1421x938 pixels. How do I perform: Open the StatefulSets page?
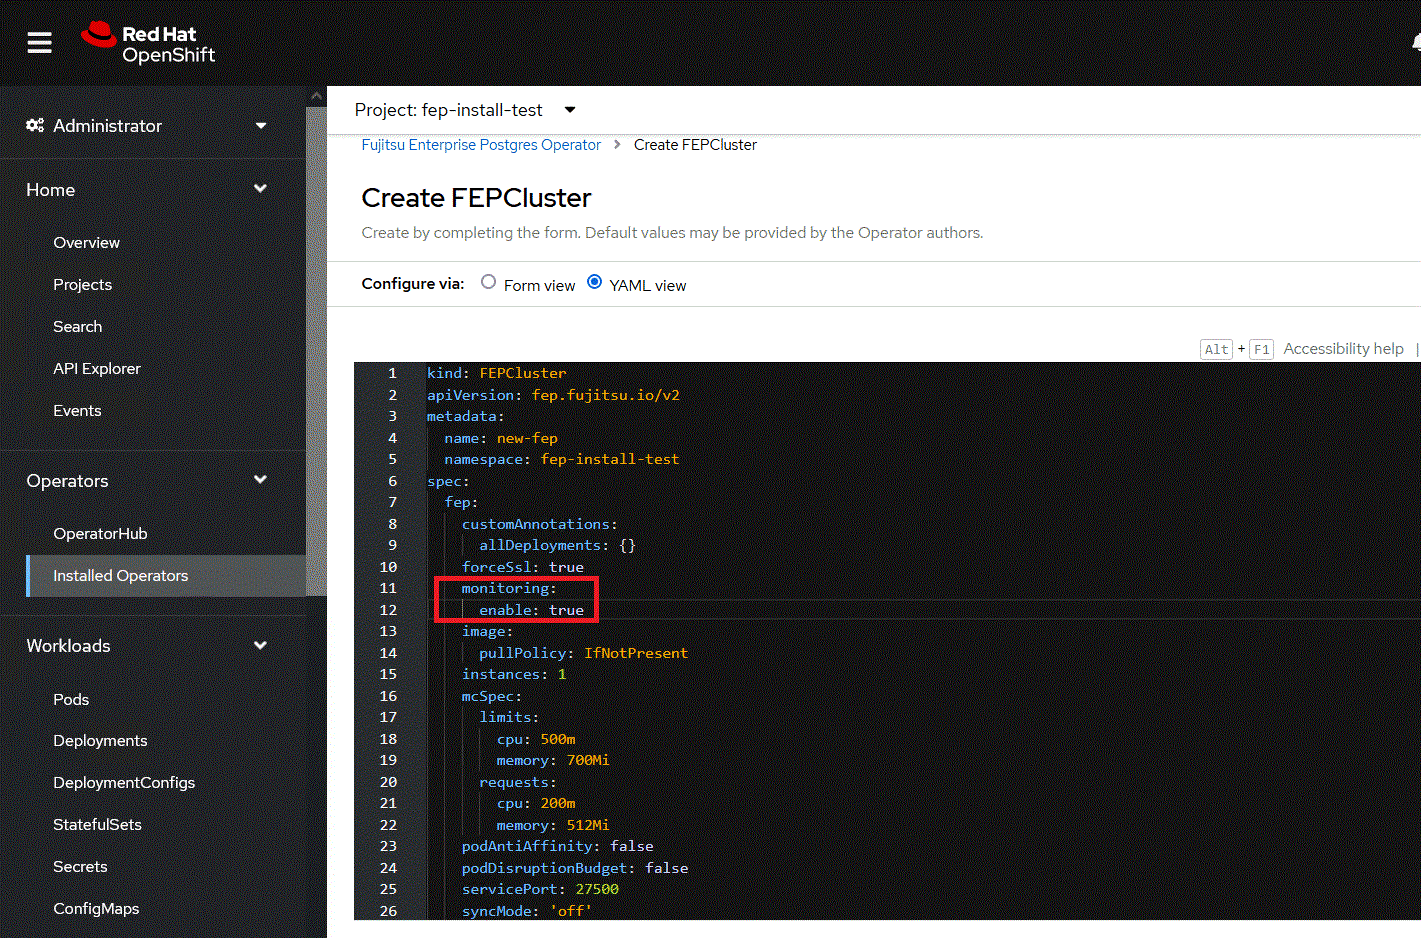pyautogui.click(x=97, y=825)
